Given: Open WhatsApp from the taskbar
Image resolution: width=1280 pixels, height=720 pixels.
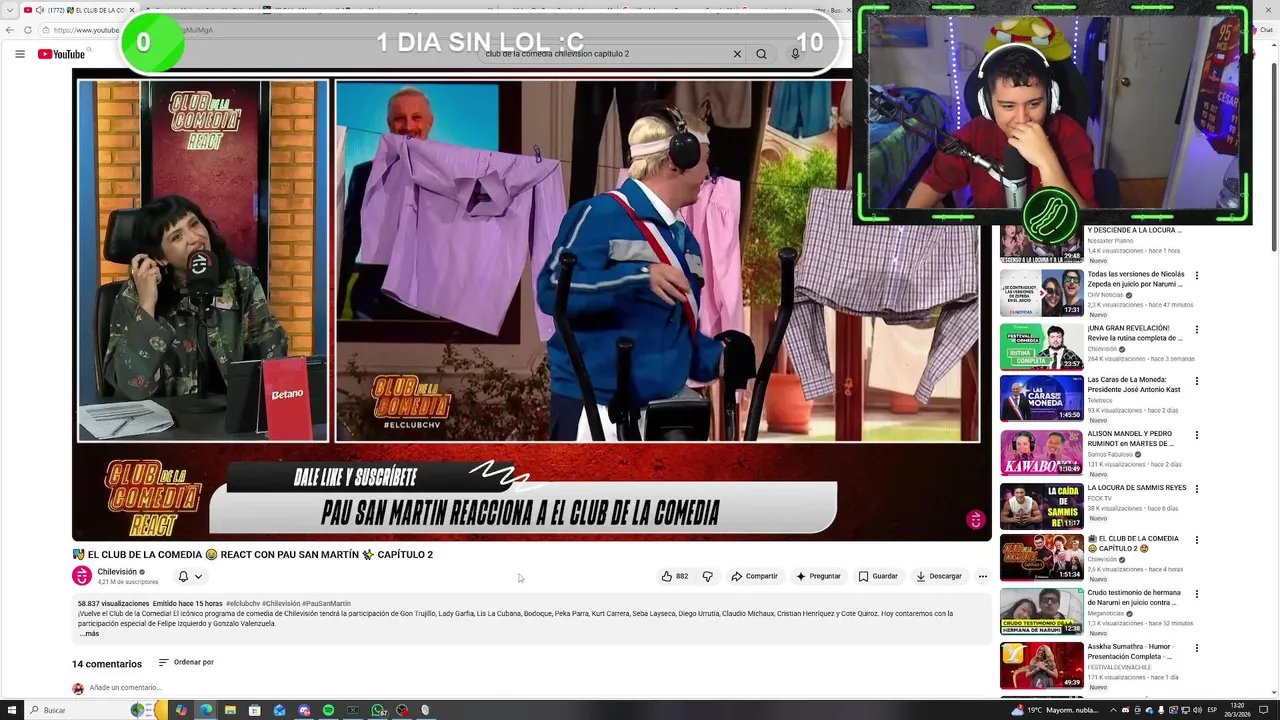Looking at the screenshot, I should pyautogui.click(x=379, y=710).
